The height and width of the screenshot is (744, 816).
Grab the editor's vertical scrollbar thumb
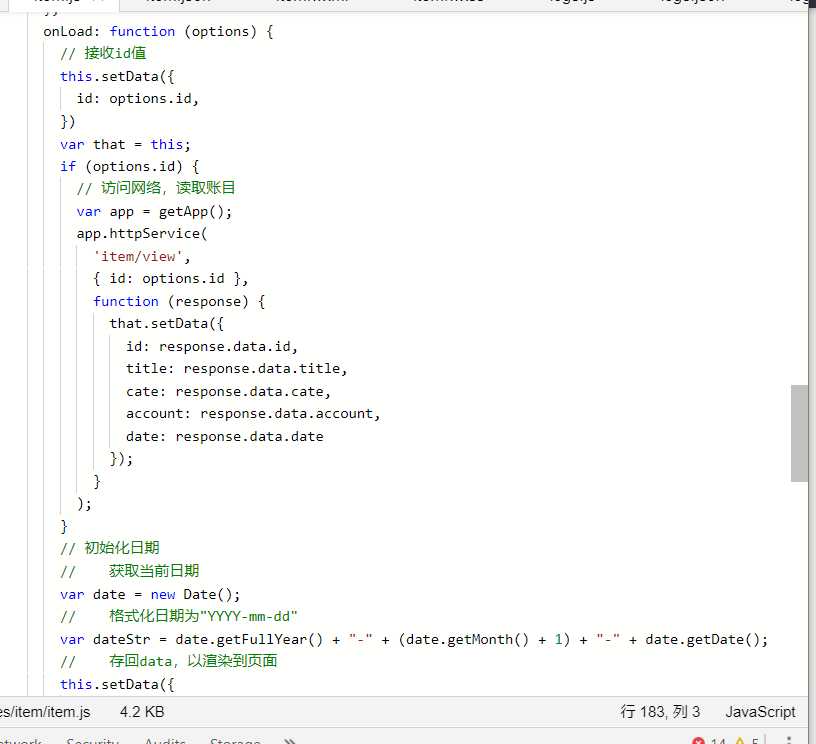pos(799,433)
